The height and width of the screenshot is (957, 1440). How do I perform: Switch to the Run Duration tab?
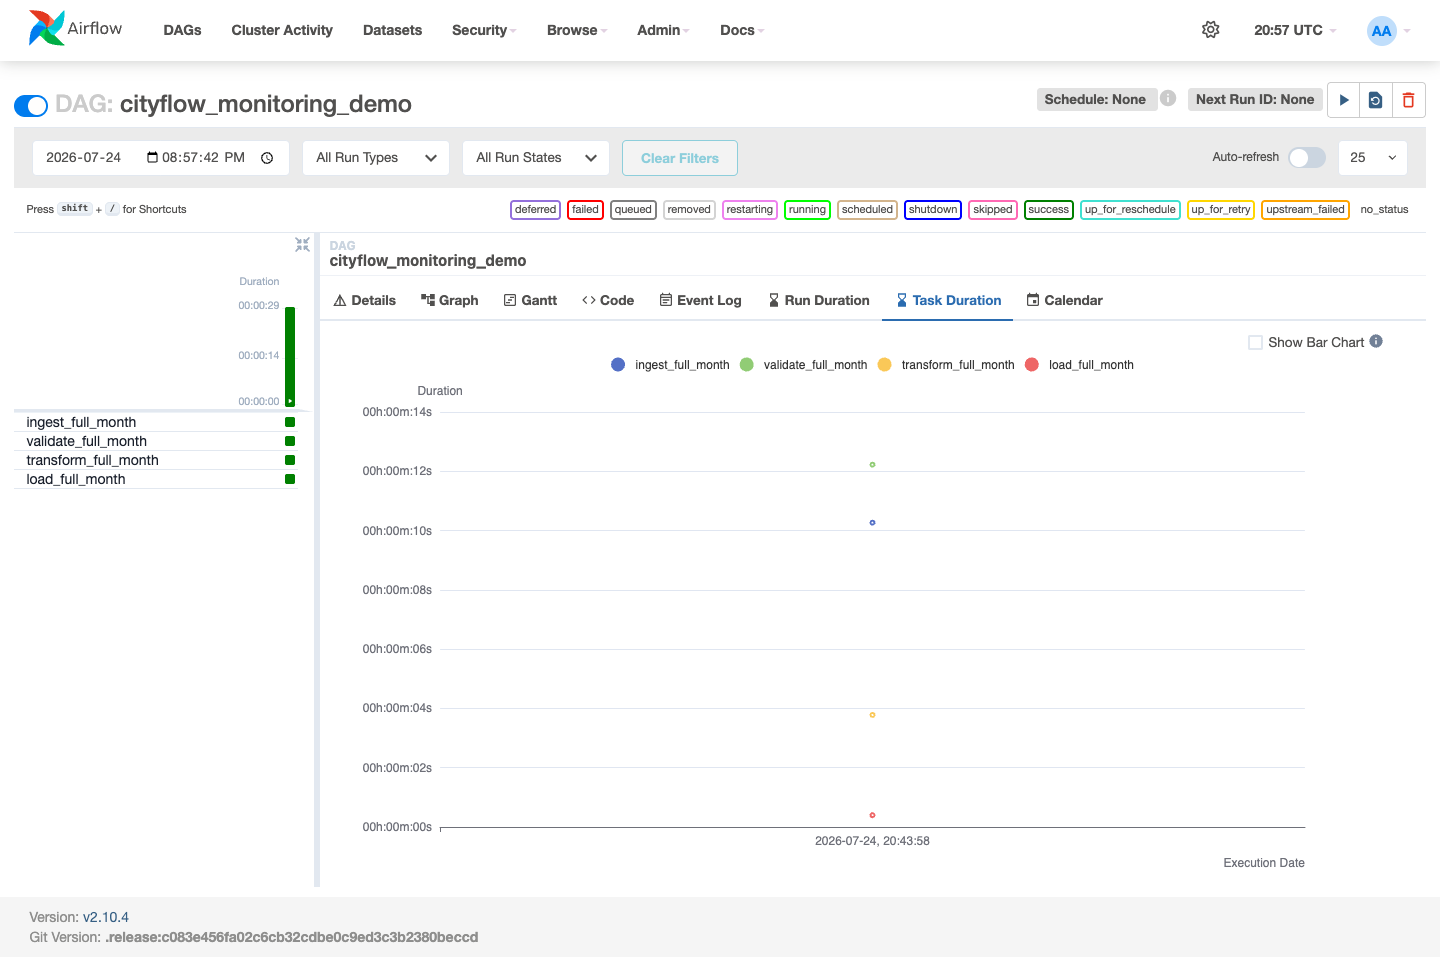coord(819,300)
